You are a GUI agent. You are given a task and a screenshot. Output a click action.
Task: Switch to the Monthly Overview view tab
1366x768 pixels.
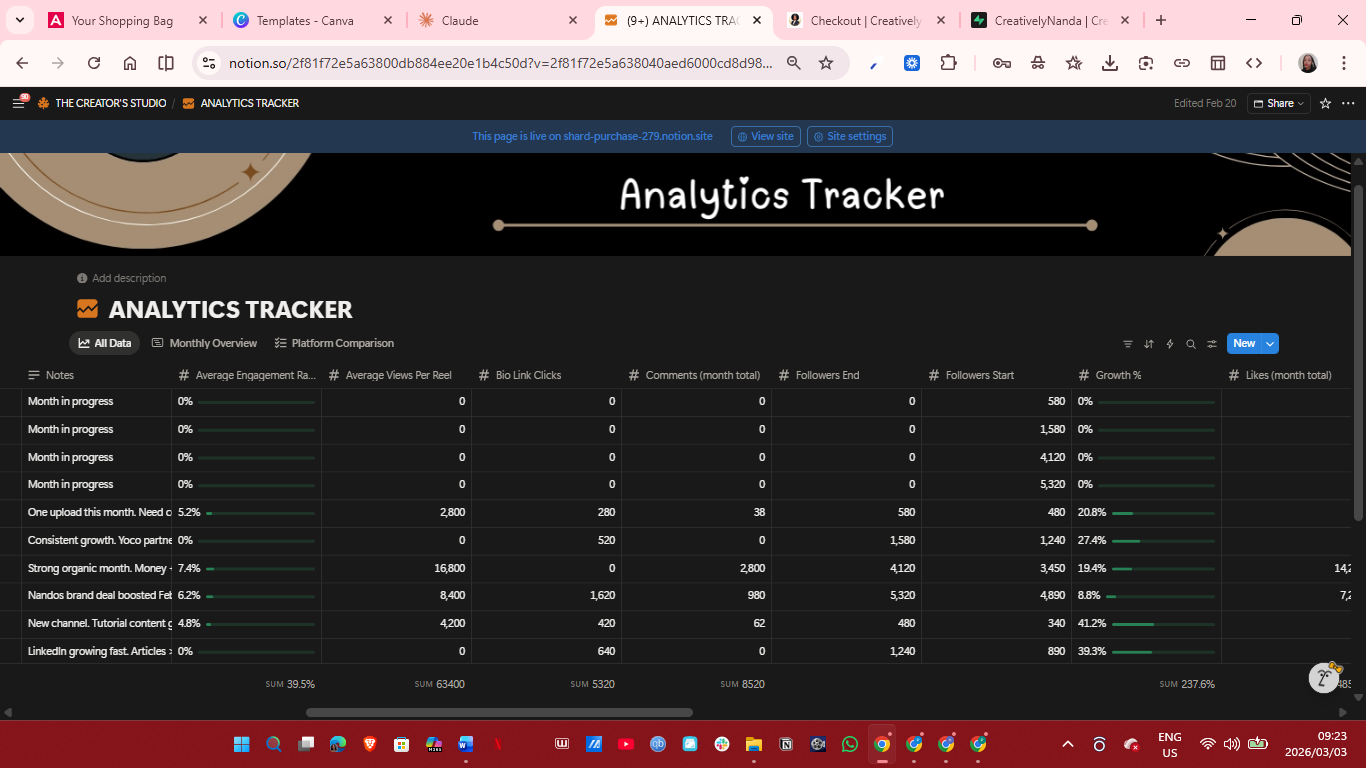click(x=204, y=343)
